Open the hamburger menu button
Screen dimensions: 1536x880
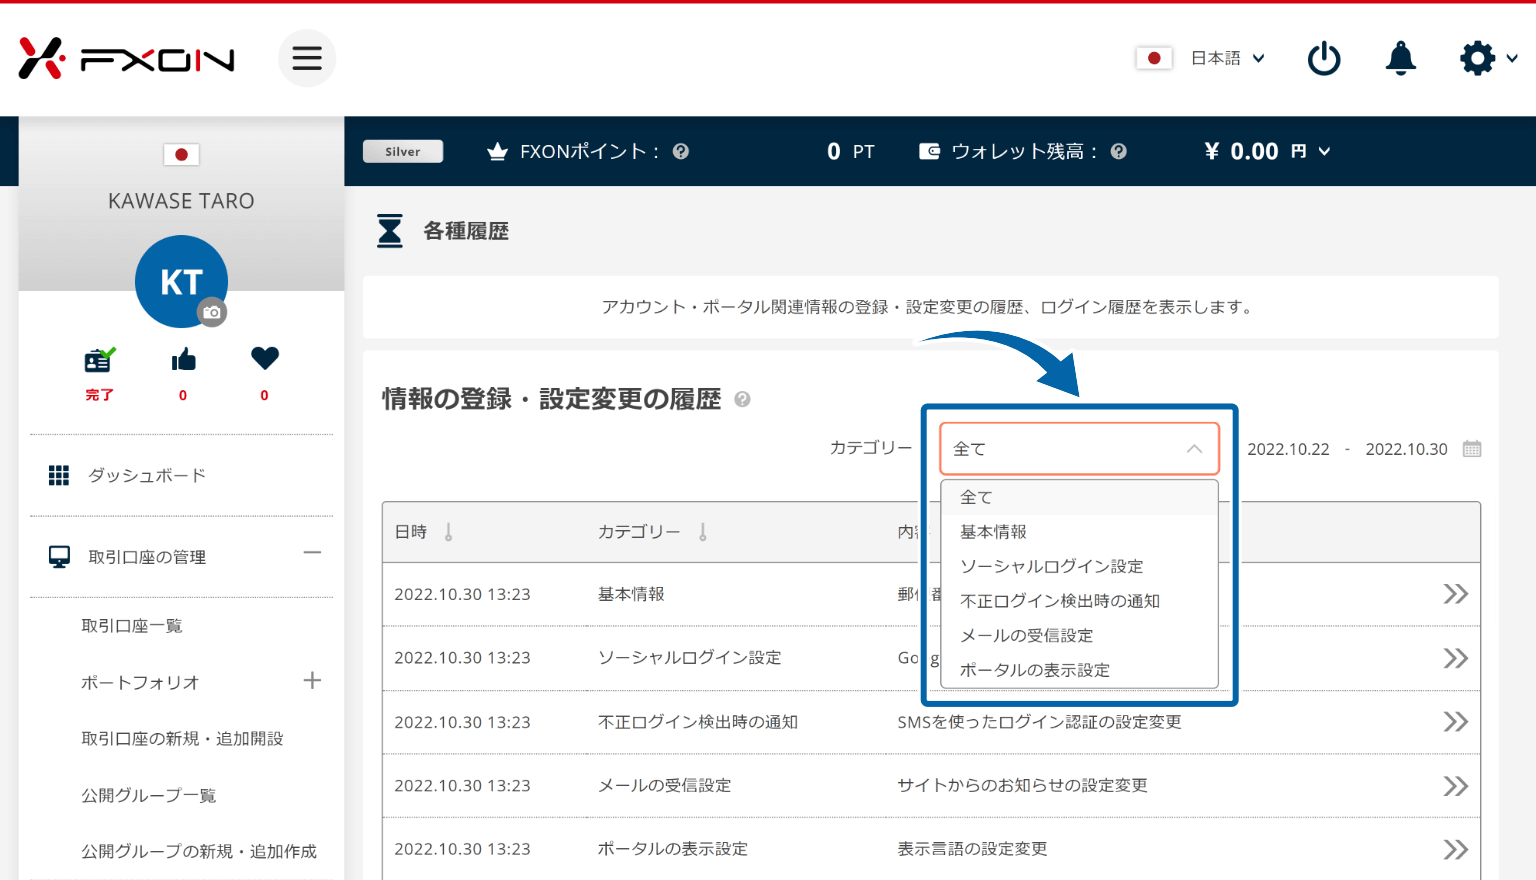click(x=307, y=58)
